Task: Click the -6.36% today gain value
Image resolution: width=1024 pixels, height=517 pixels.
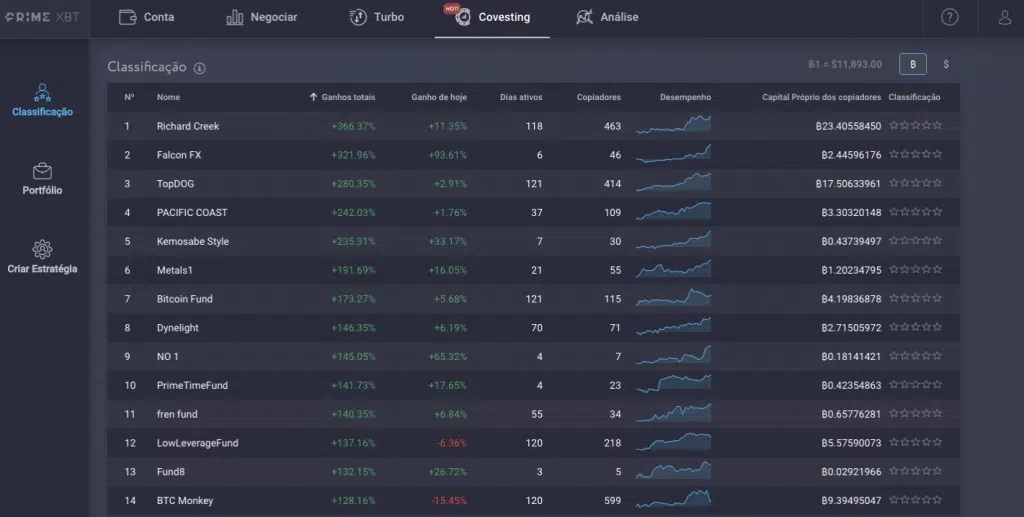Action: coord(451,443)
